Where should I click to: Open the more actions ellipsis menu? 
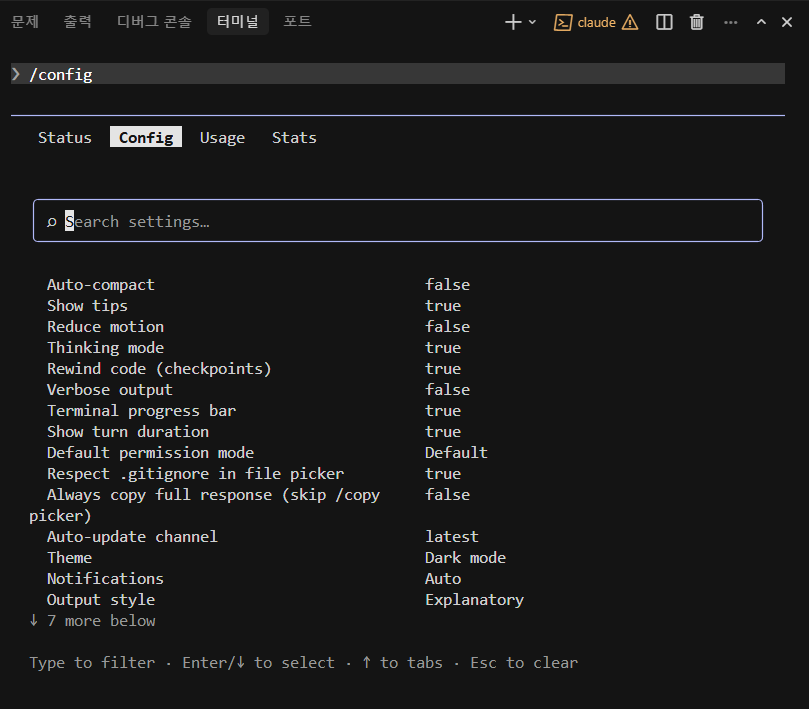[731, 22]
